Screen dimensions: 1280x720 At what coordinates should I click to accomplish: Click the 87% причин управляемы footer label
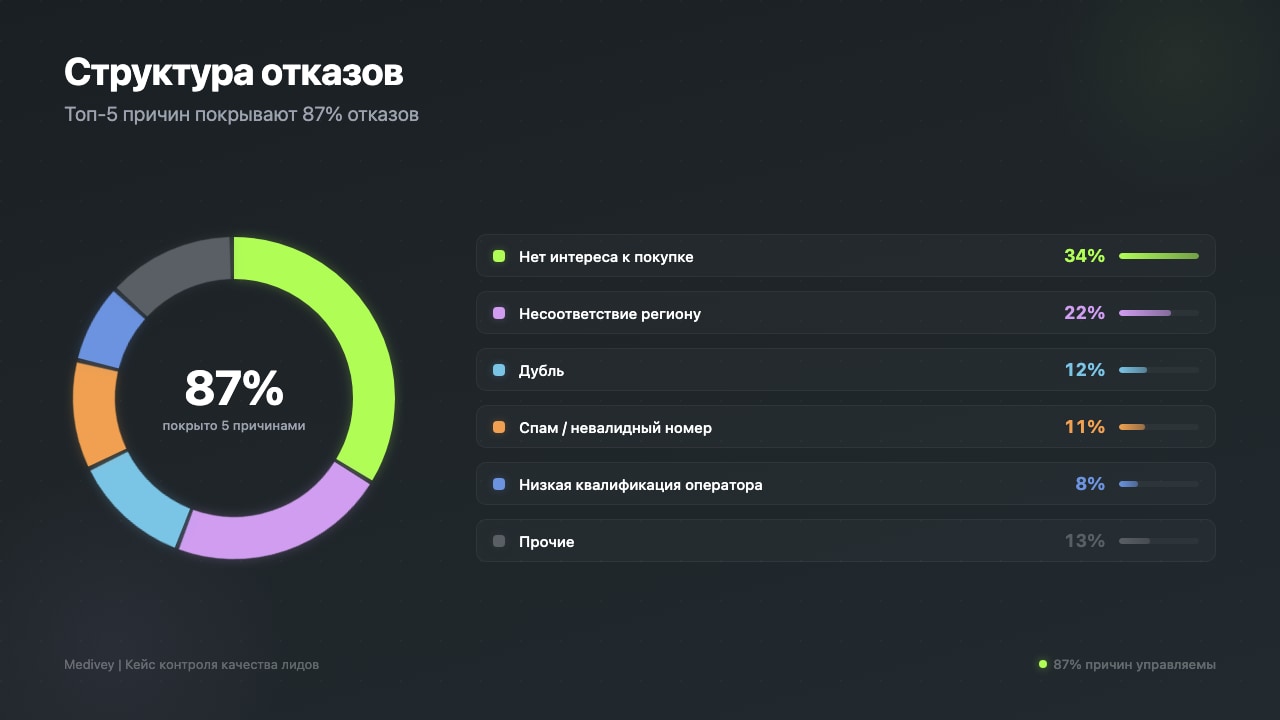[1134, 664]
